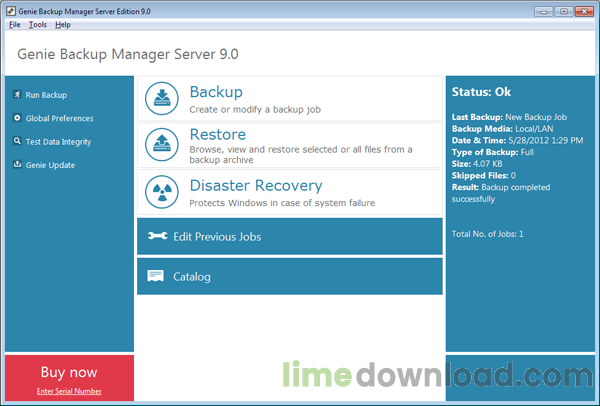Click the Backup heading
600x406 pixels.
click(x=216, y=92)
